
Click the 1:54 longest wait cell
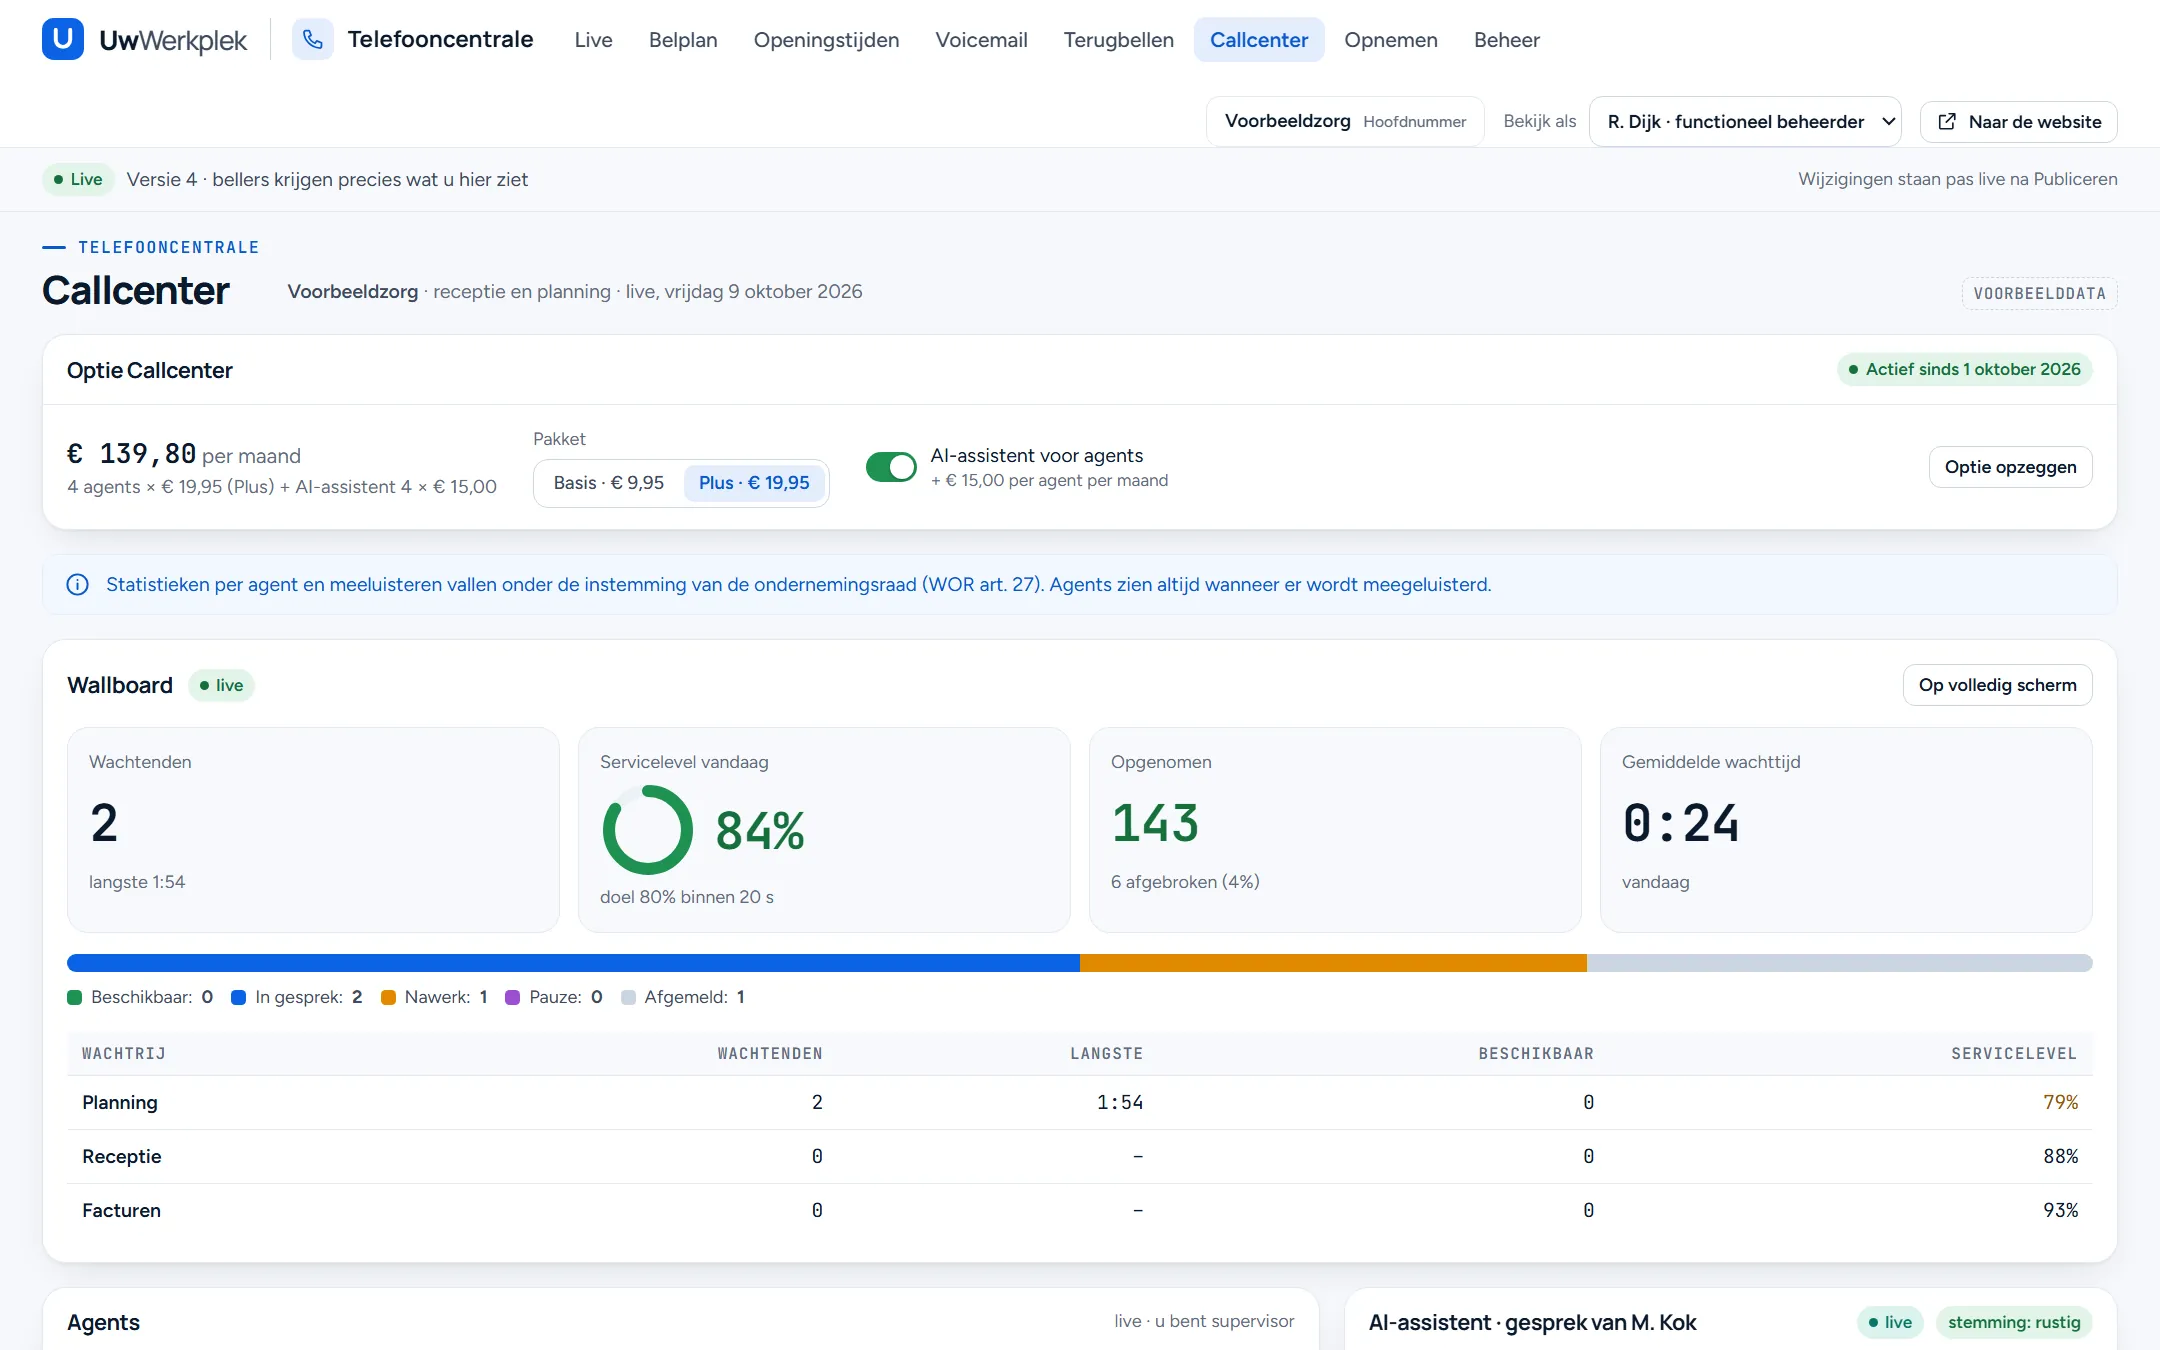[x=1120, y=1103]
